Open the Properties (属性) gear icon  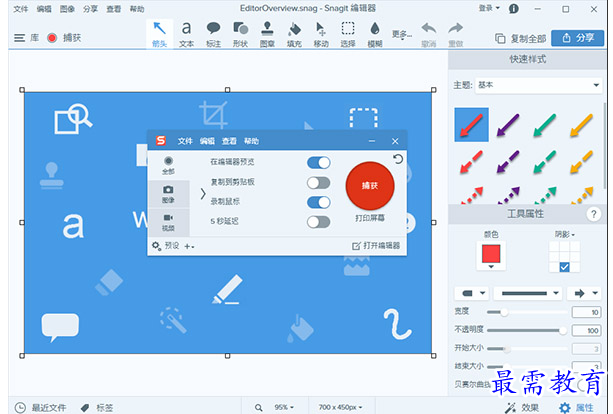[565, 407]
